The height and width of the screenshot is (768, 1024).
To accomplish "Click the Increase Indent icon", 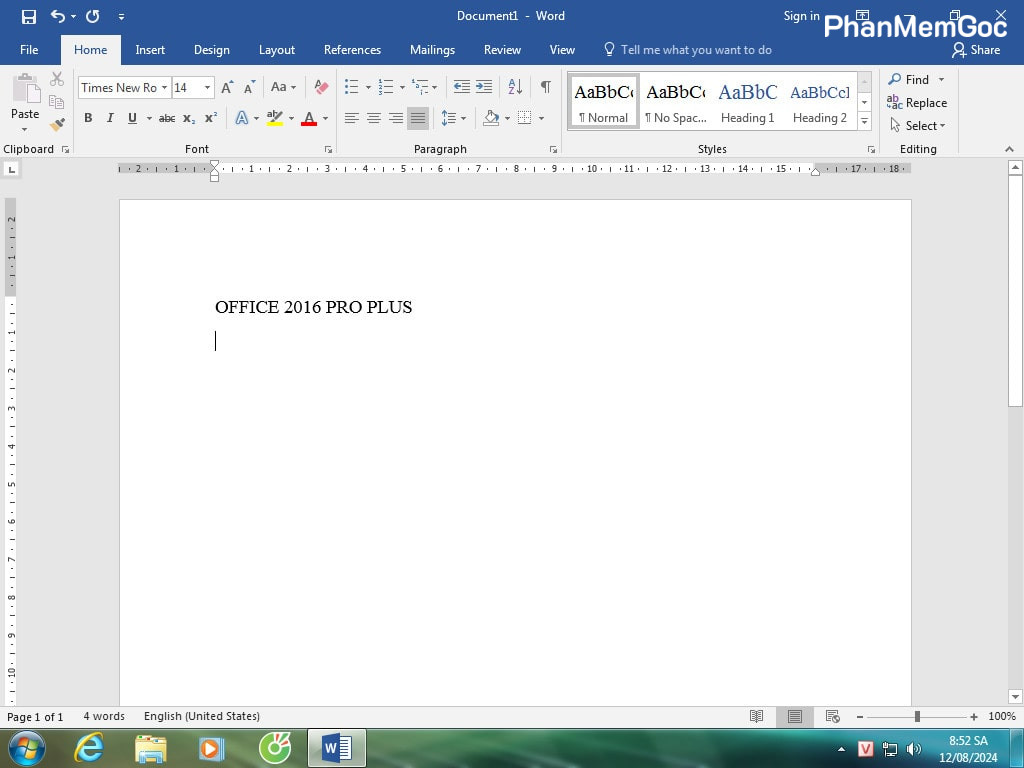I will [x=484, y=87].
